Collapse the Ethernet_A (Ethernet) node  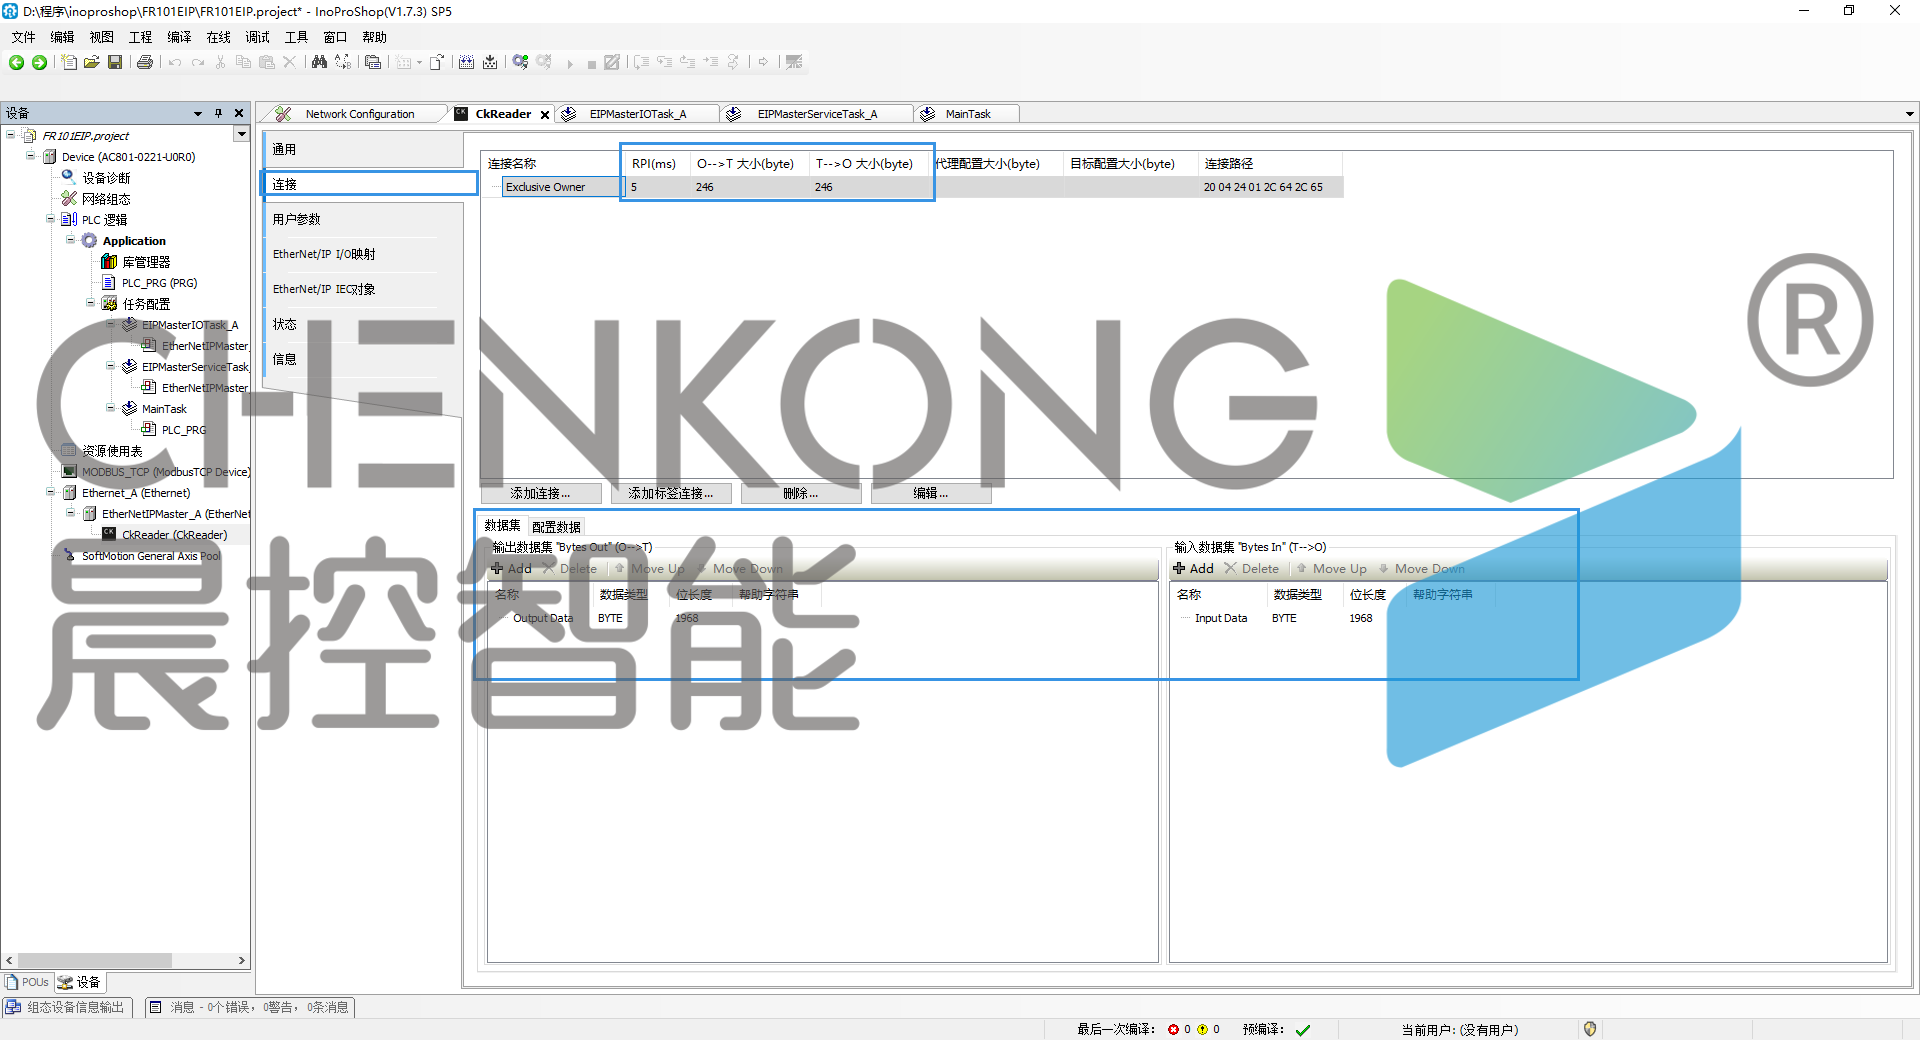51,492
